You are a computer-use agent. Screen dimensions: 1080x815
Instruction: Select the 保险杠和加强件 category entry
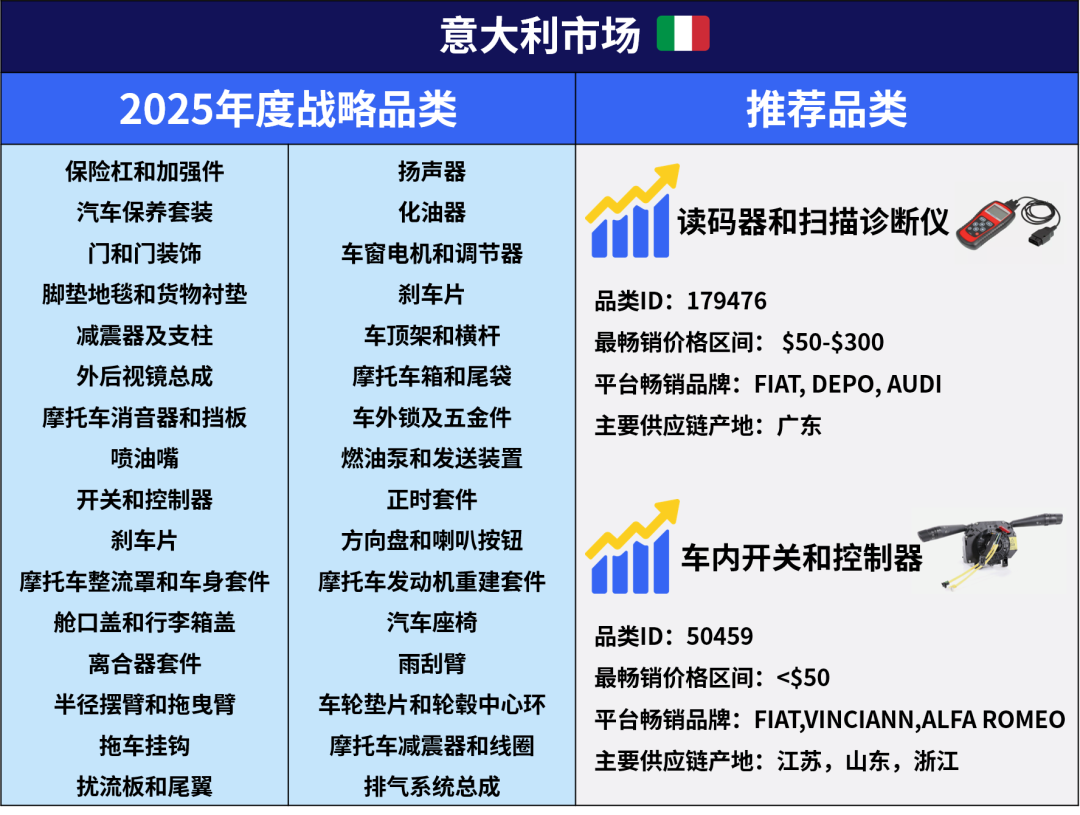pyautogui.click(x=144, y=172)
